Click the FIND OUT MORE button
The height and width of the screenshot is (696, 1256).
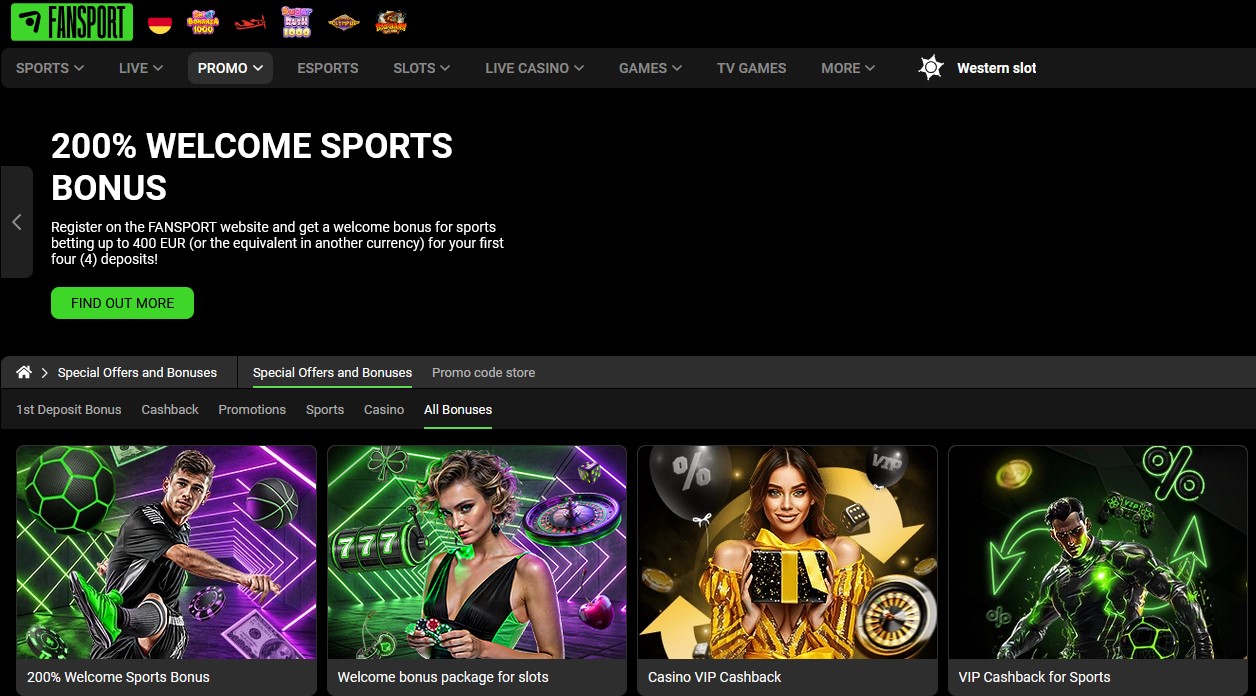tap(122, 303)
